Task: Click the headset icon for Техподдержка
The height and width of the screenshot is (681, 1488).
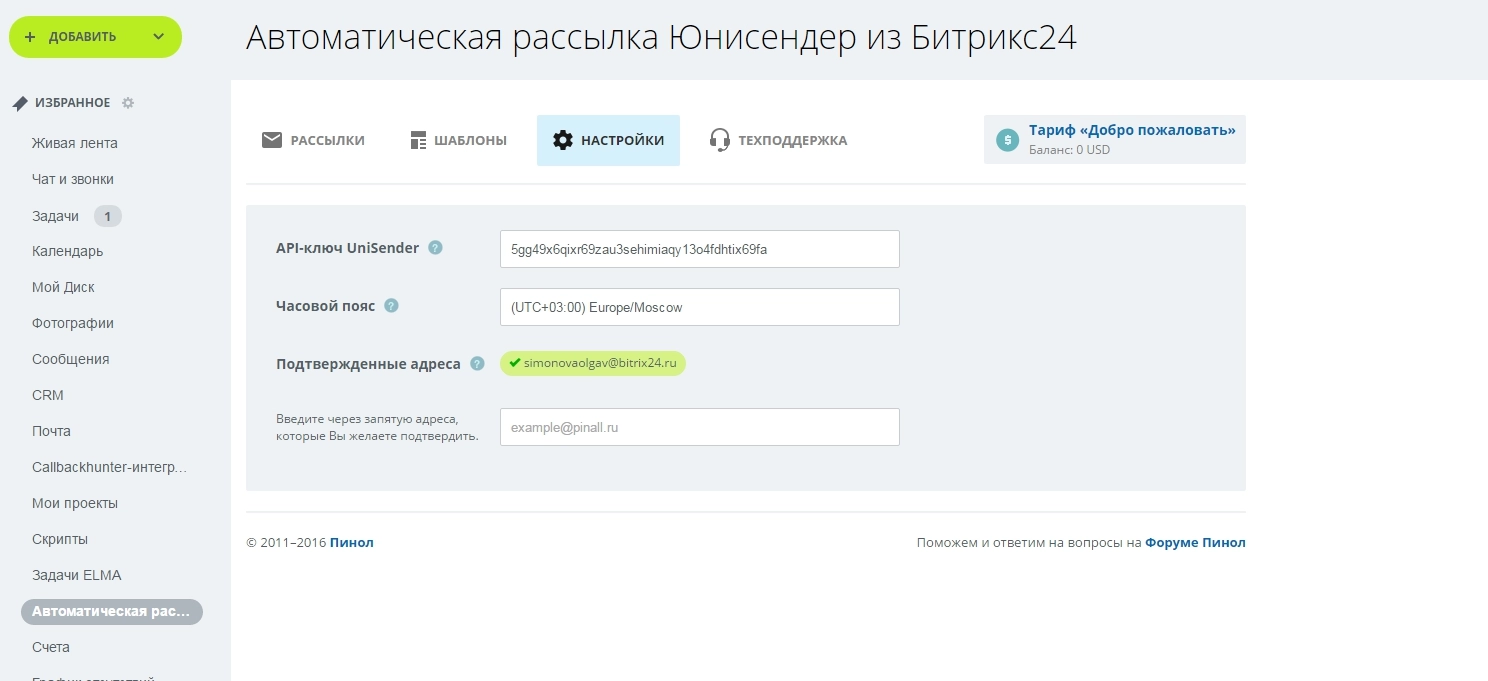Action: [x=719, y=140]
